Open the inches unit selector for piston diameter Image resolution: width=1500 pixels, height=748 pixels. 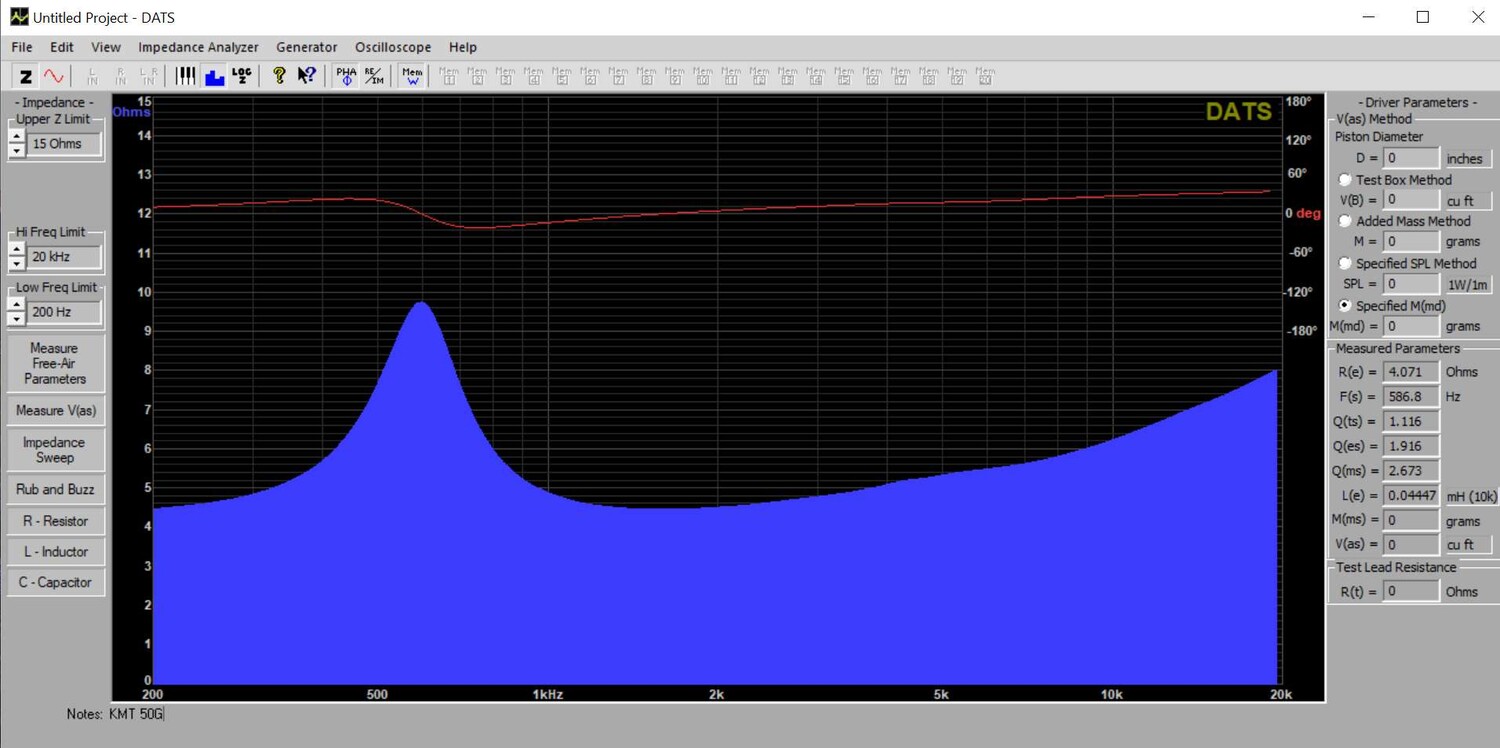[1468, 159]
